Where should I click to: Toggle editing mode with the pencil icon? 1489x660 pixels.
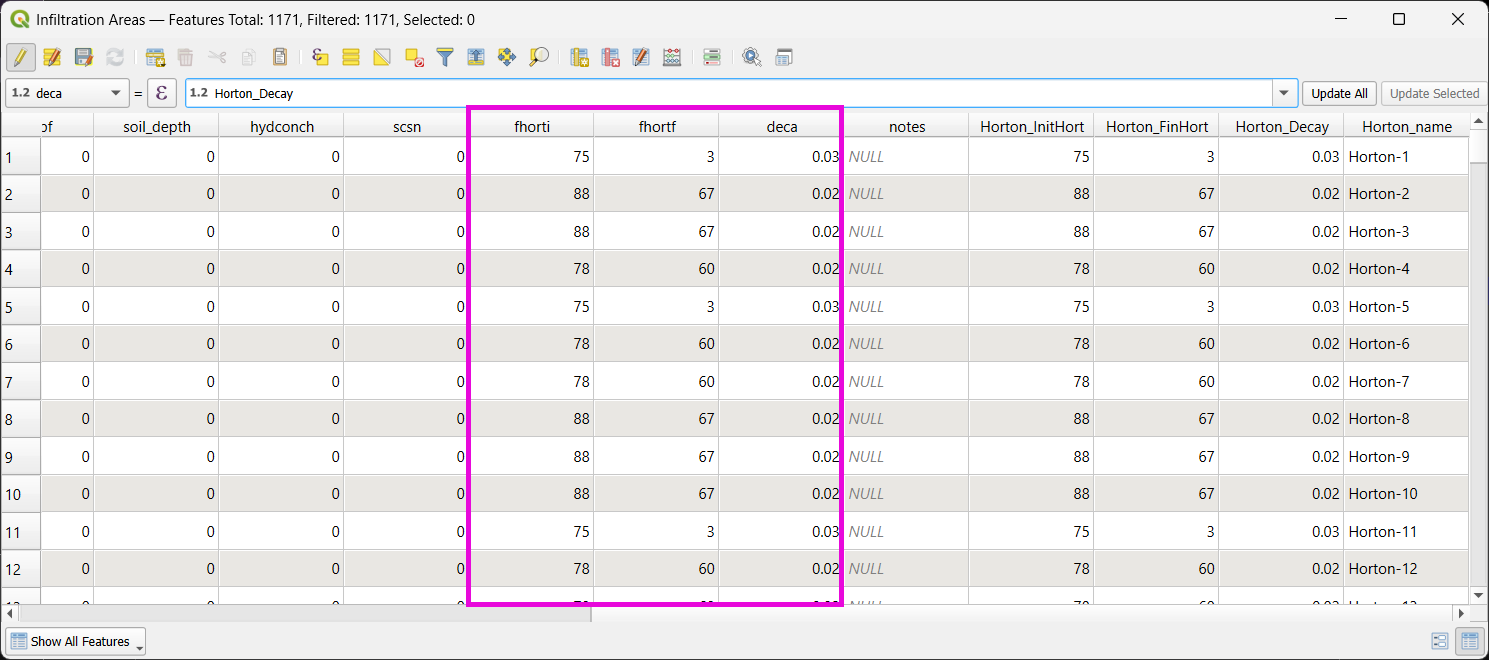click(20, 57)
